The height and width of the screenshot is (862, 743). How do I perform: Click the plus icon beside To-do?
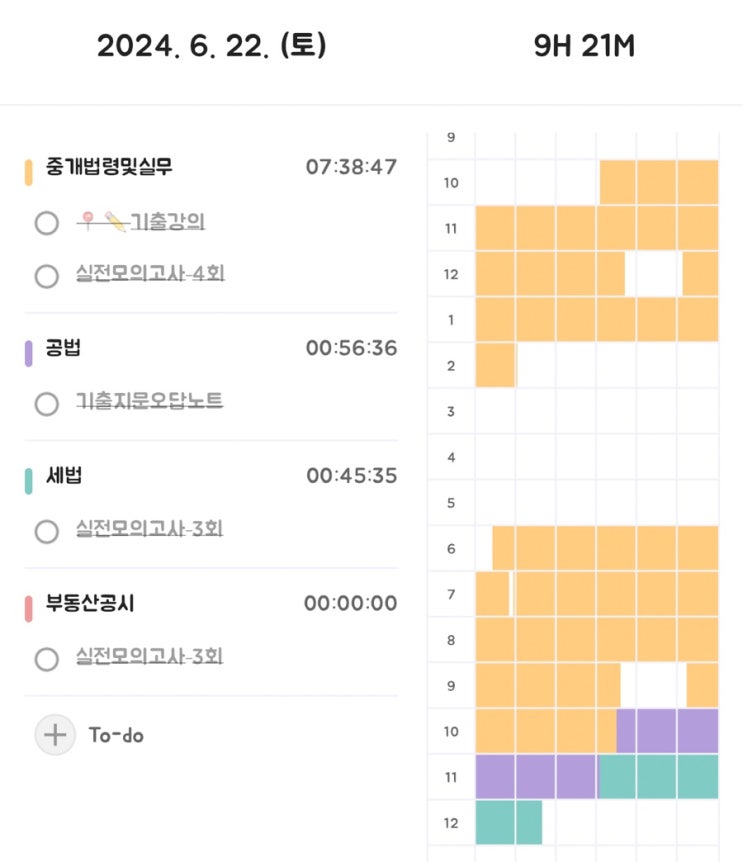click(54, 735)
